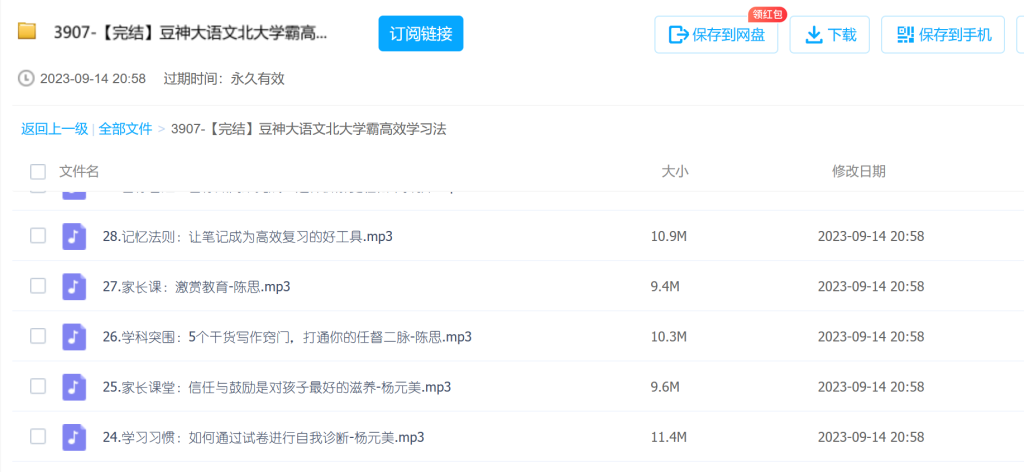Click the 下载 button

(x=829, y=35)
